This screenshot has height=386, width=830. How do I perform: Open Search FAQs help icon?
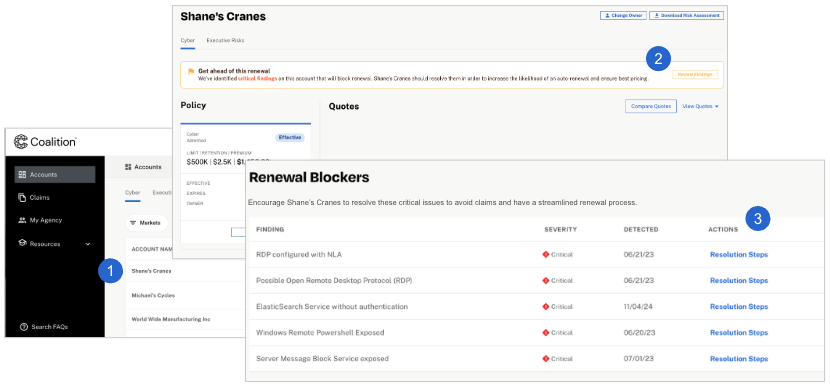click(x=23, y=327)
